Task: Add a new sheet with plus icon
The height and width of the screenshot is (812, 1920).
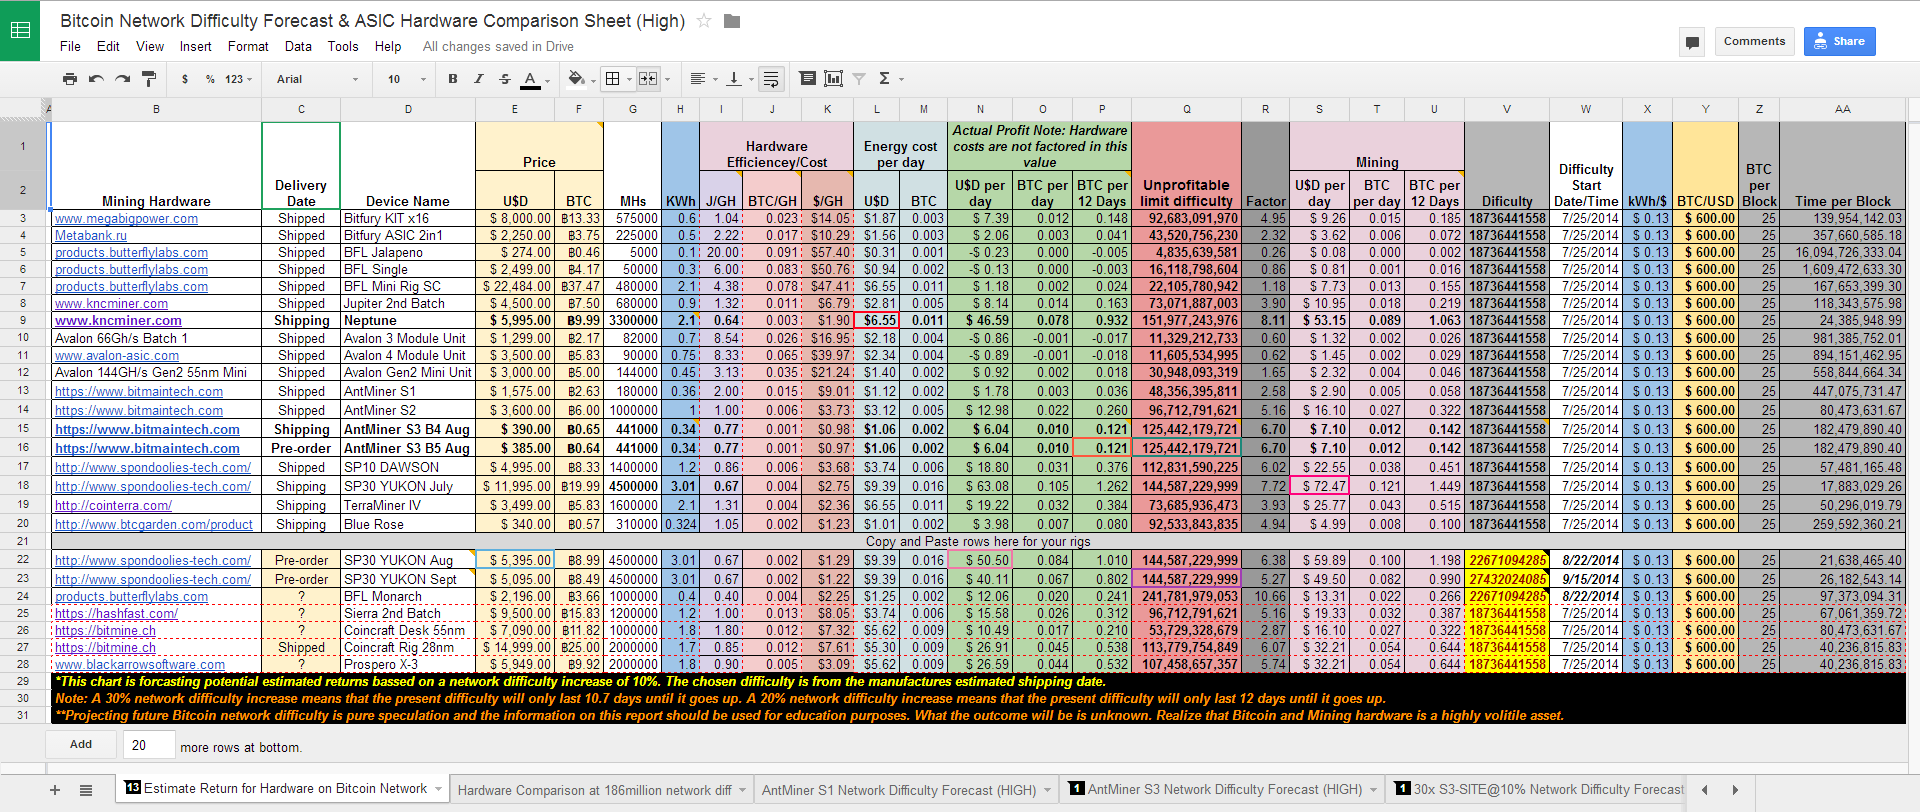Action: (55, 790)
